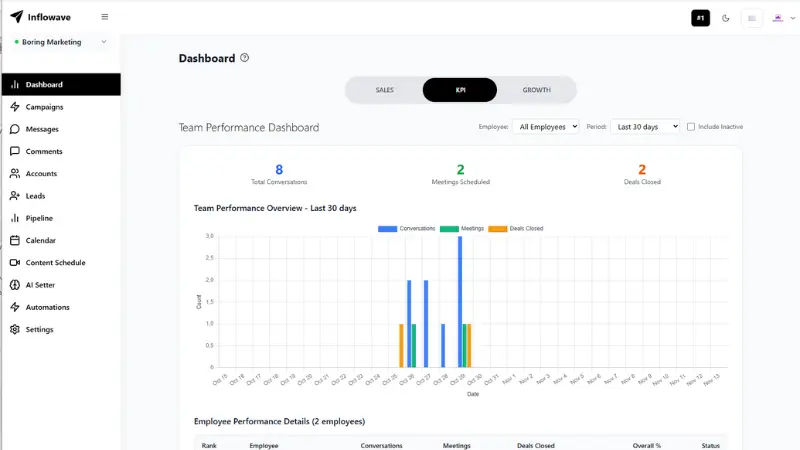Click Employee Performance Details heading
Screen dimensions: 800x450
[280, 421]
